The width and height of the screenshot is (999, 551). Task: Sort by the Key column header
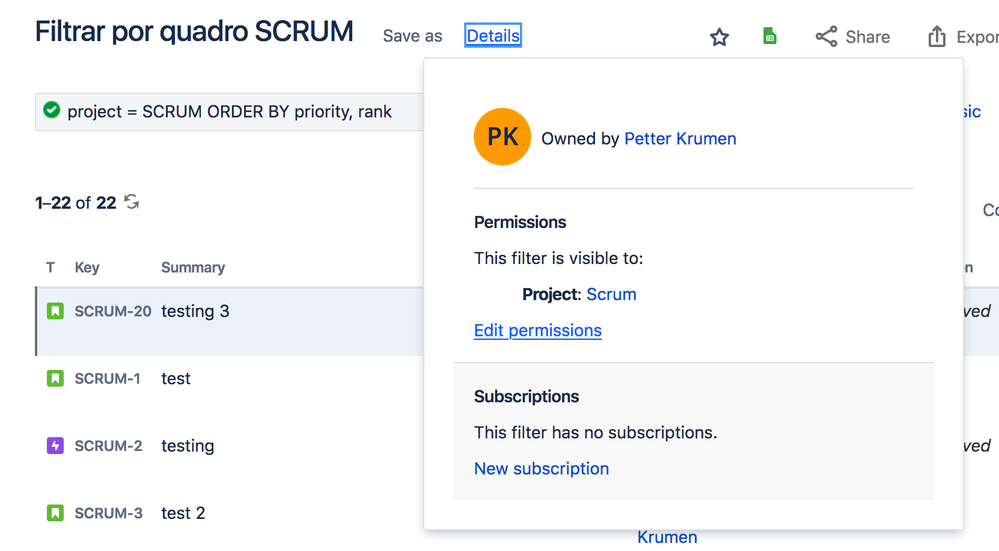(x=87, y=268)
